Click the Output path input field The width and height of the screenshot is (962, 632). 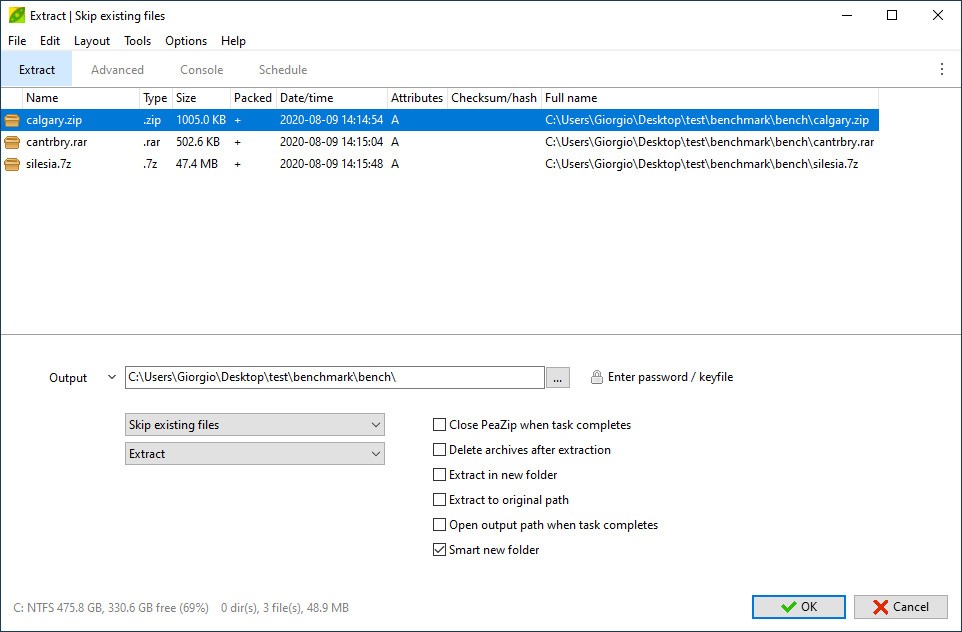[334, 377]
